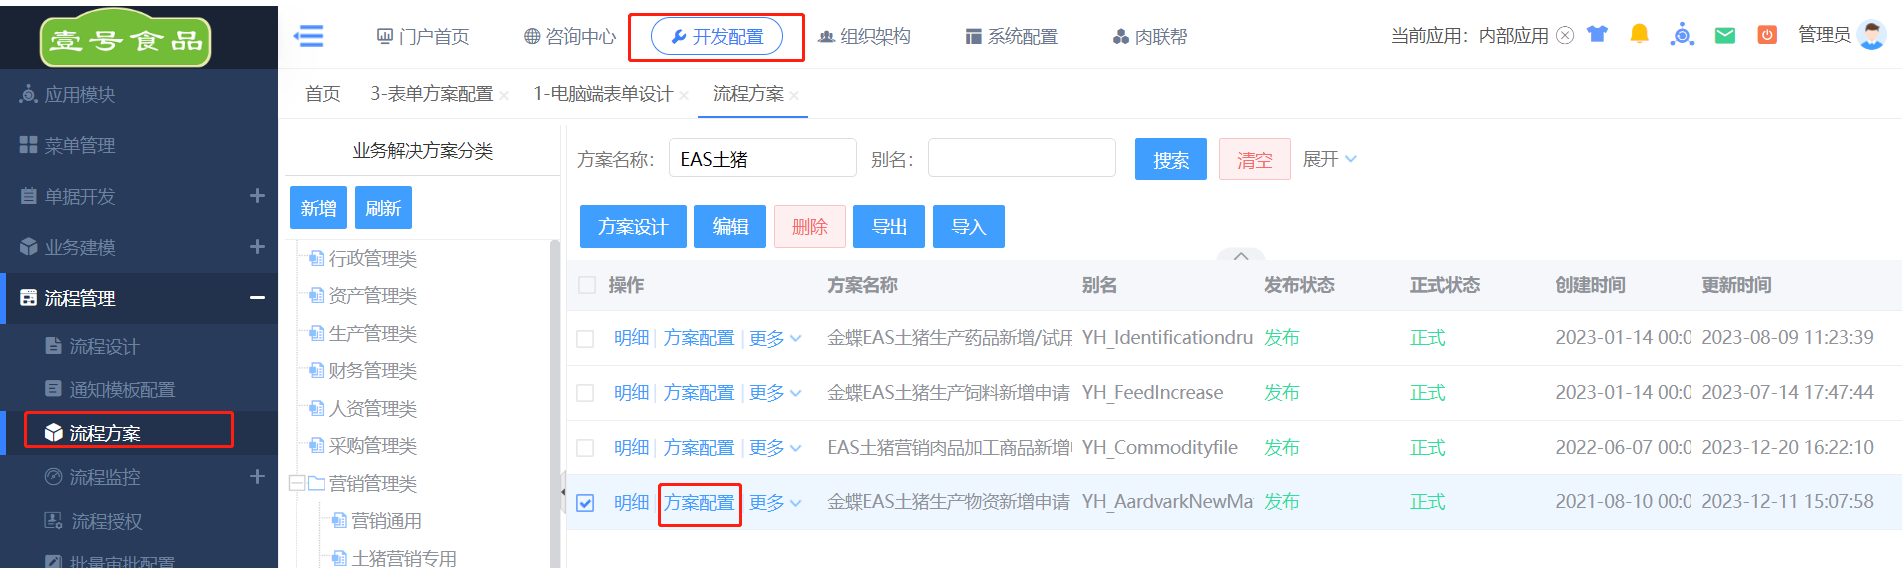Open the notification bell icon
The height and width of the screenshot is (568, 1902).
tap(1639, 35)
